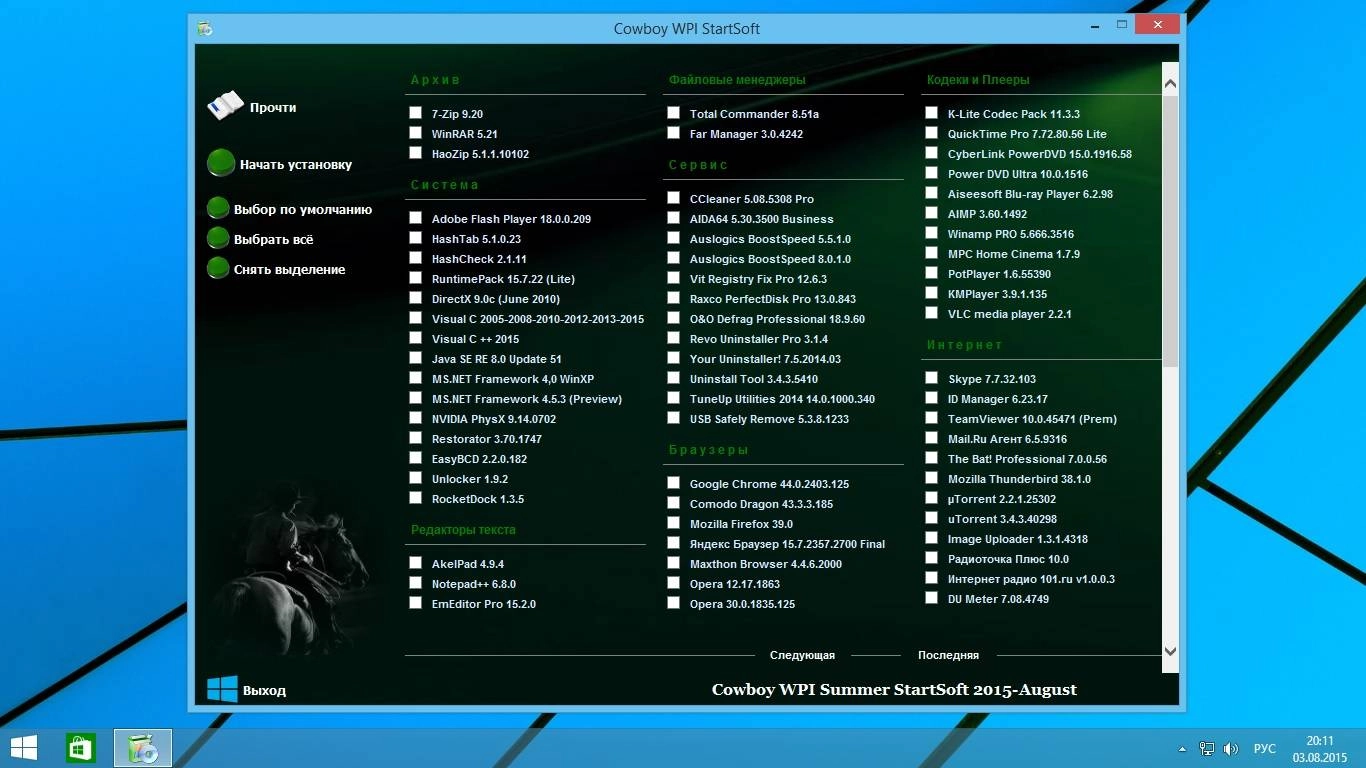This screenshot has height=768, width=1366.
Task: Click the network tray icon
Action: 1207,748
